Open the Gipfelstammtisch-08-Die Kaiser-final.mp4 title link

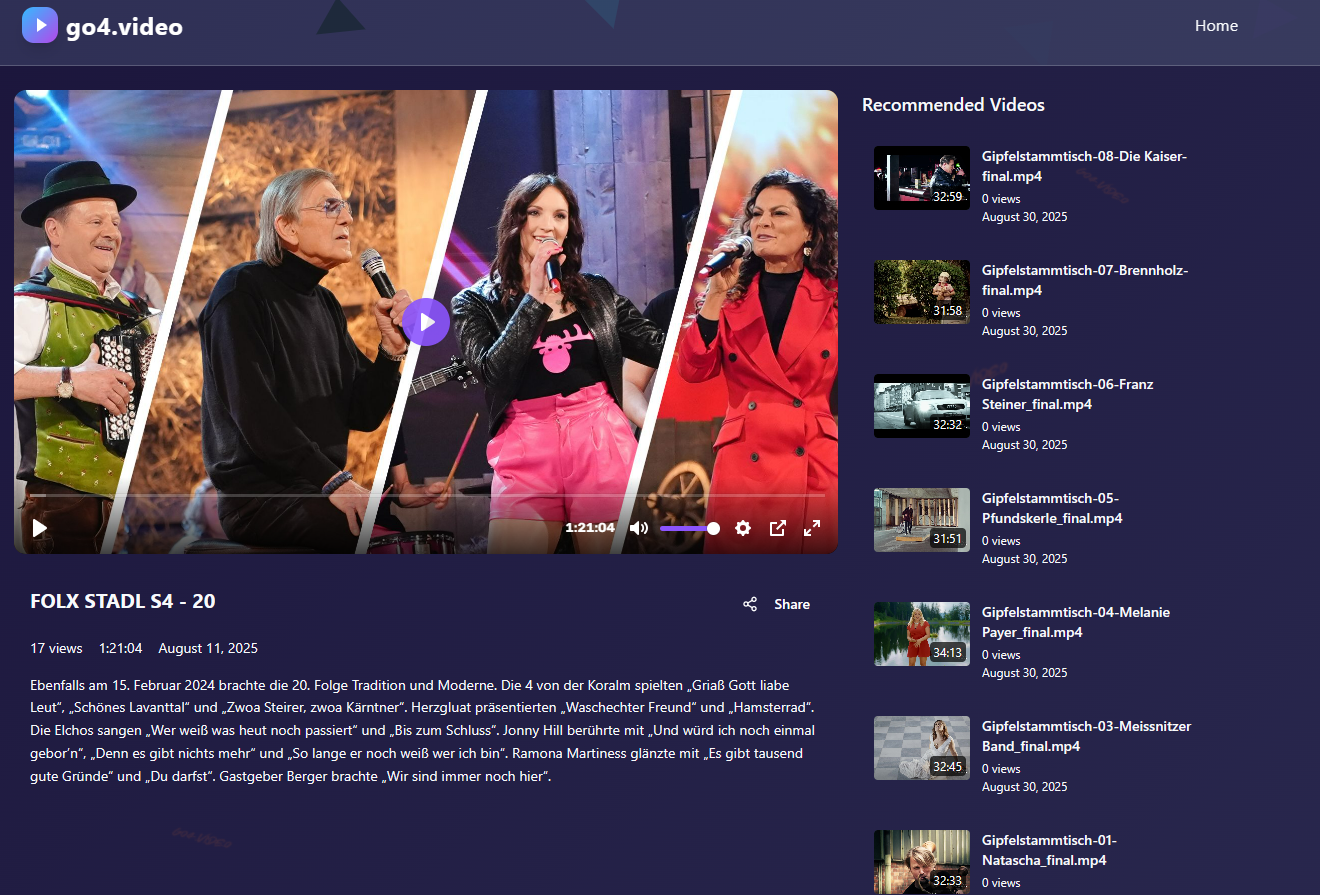click(x=1084, y=166)
